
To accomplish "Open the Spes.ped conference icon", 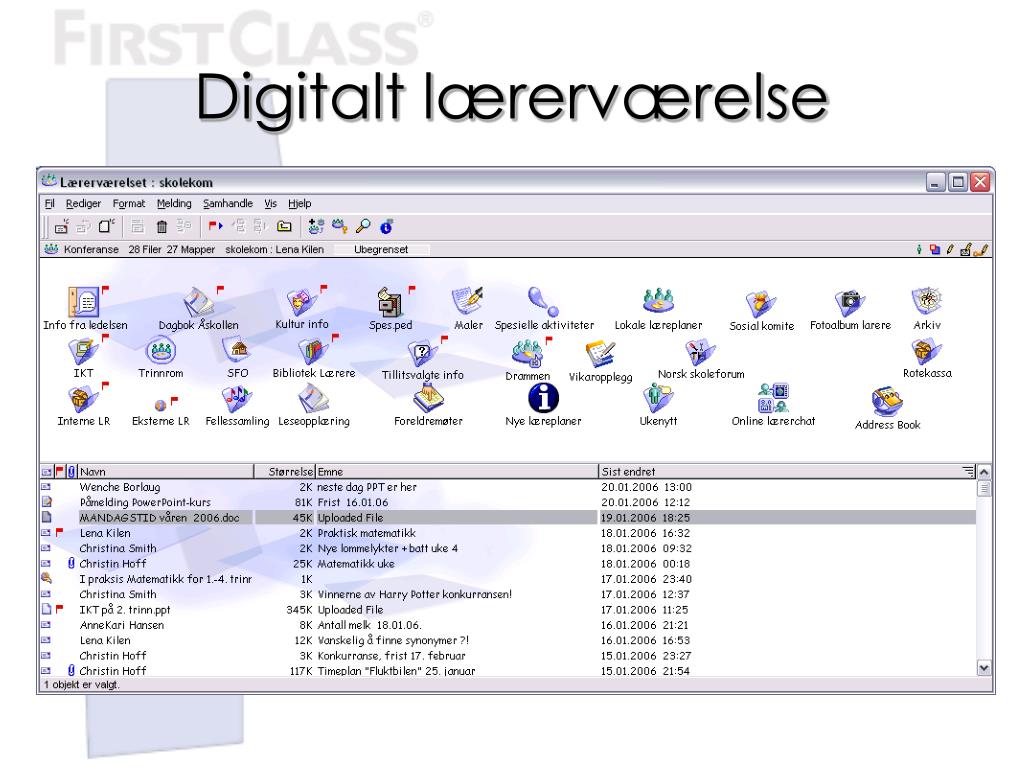I will (390, 302).
